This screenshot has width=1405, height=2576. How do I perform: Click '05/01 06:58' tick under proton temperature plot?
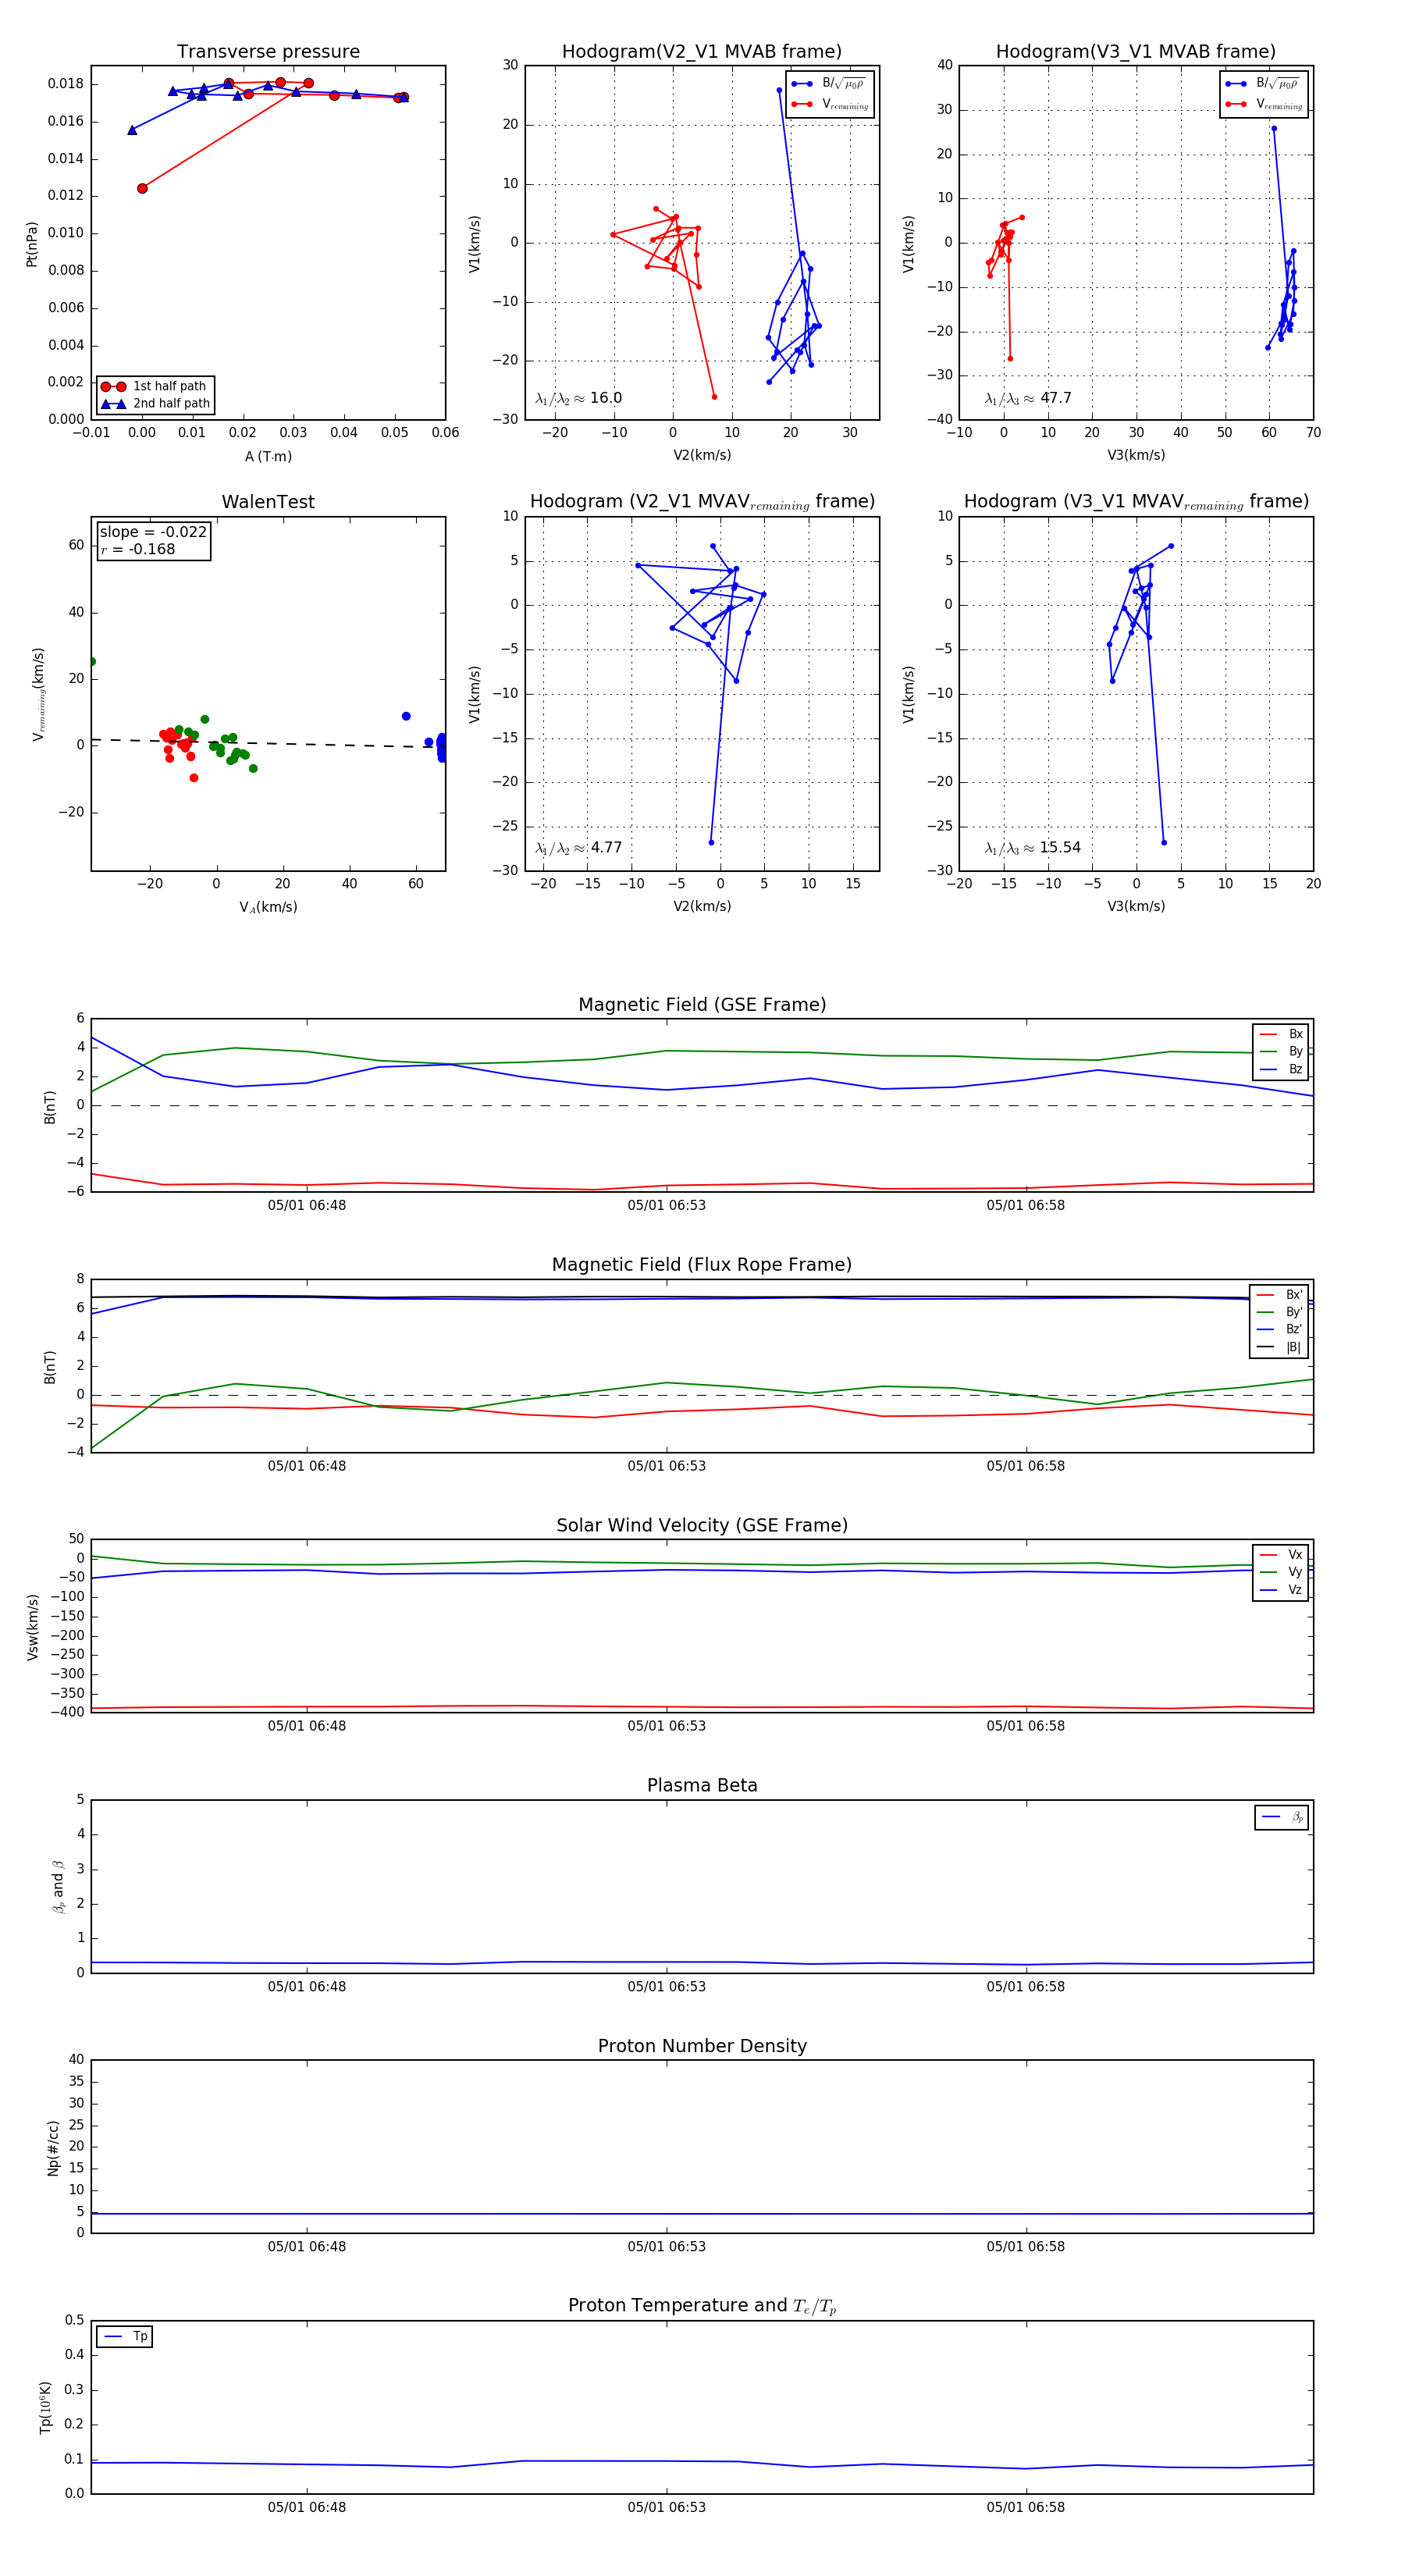pyautogui.click(x=1026, y=2507)
